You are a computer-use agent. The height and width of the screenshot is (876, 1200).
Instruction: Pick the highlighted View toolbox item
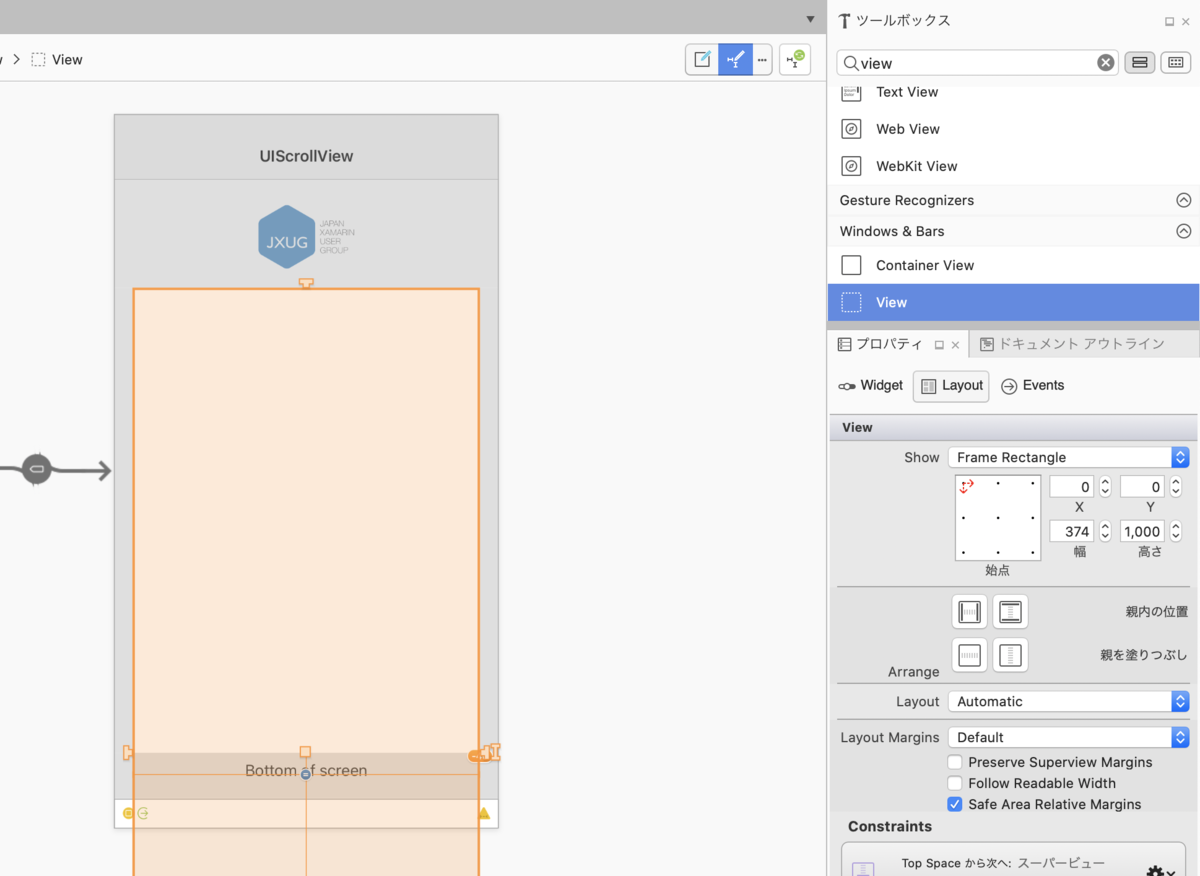1014,302
